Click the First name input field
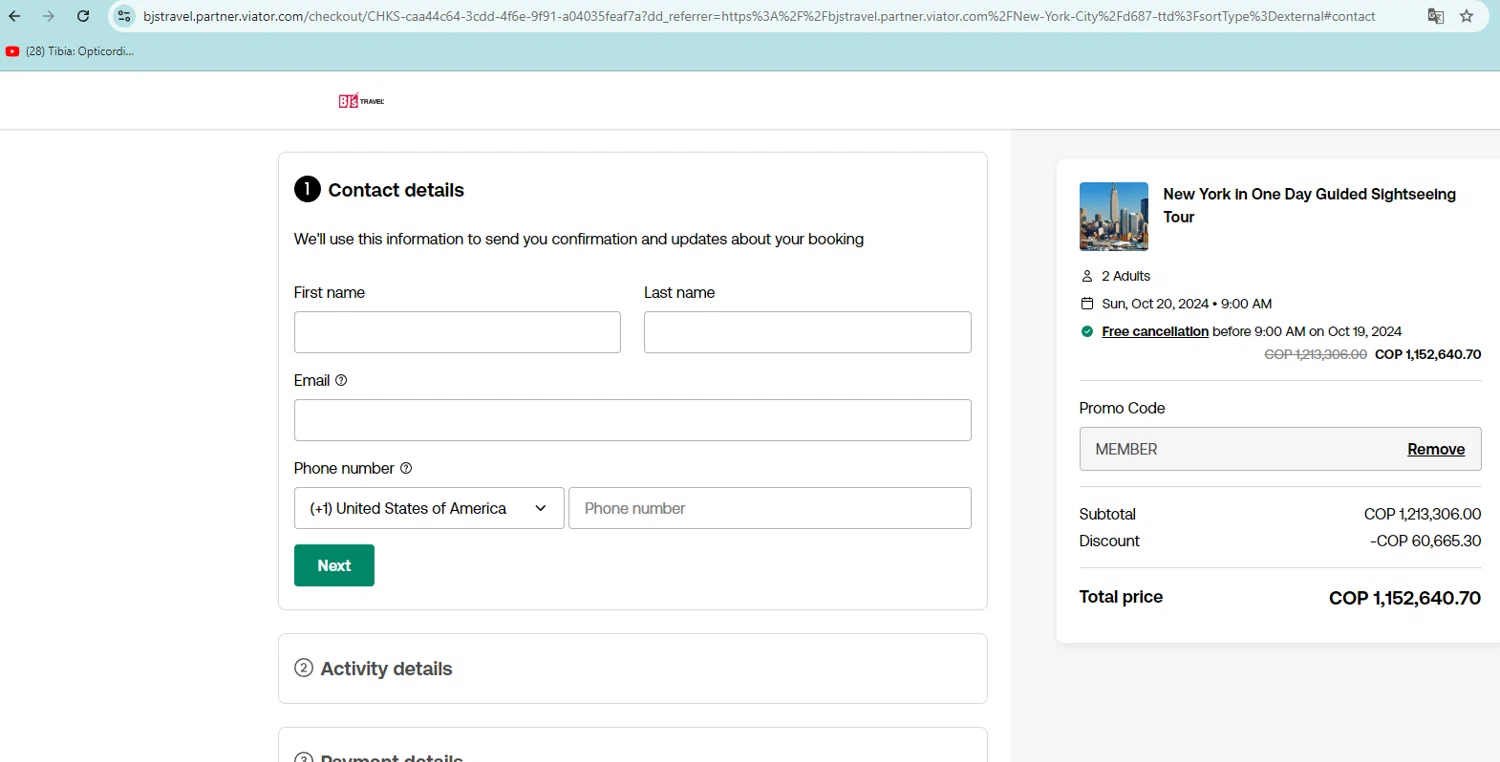This screenshot has width=1500, height=762. coord(457,332)
